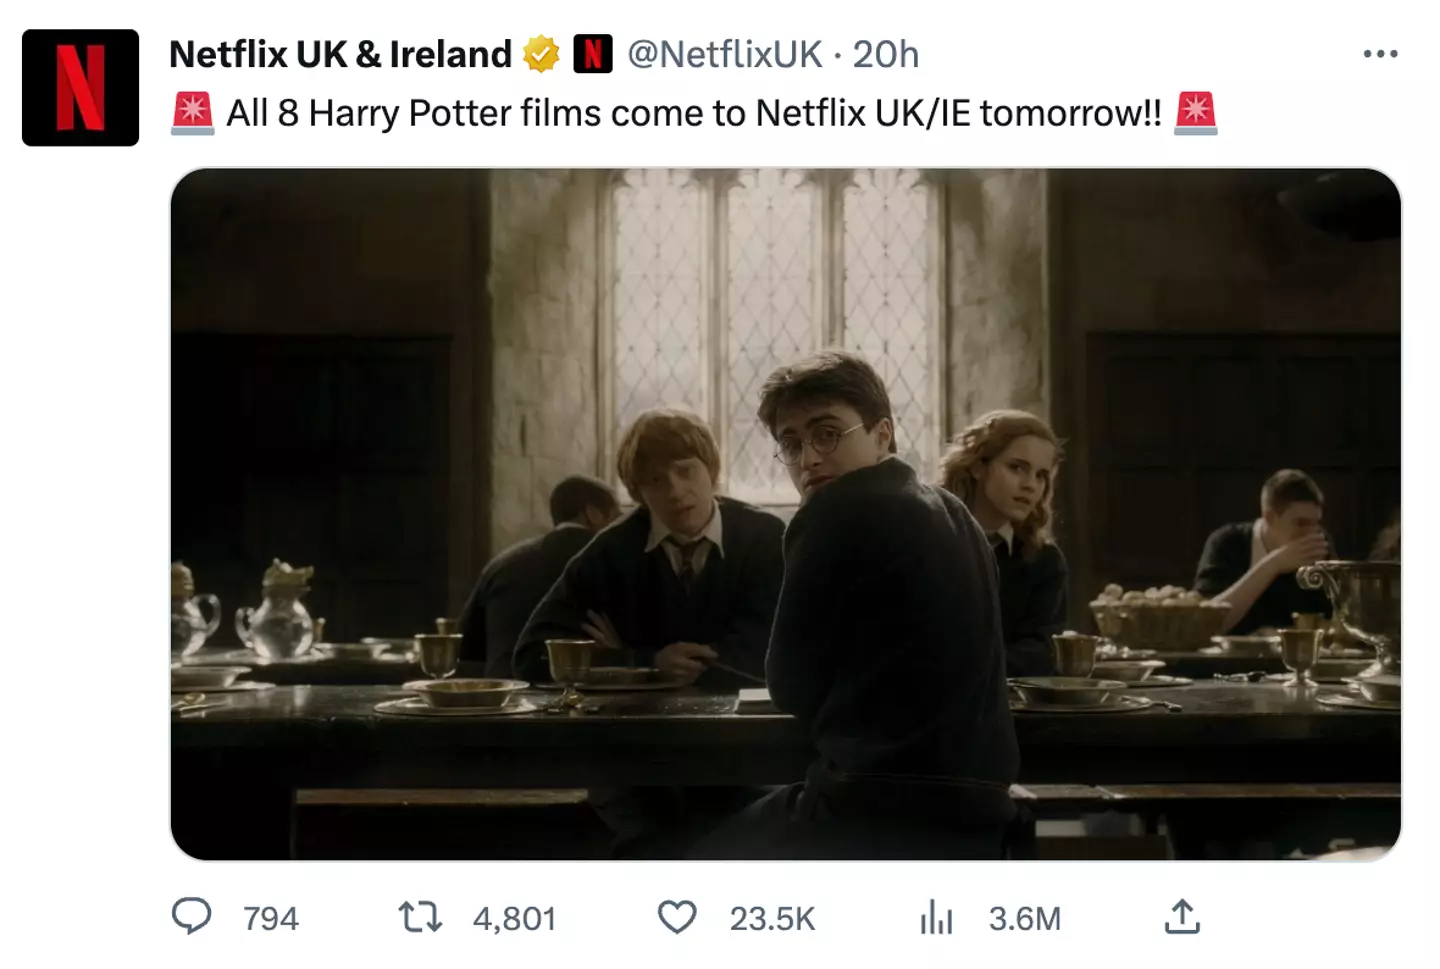Click the reply speech bubble icon
The height and width of the screenshot is (969, 1440).
tap(192, 916)
